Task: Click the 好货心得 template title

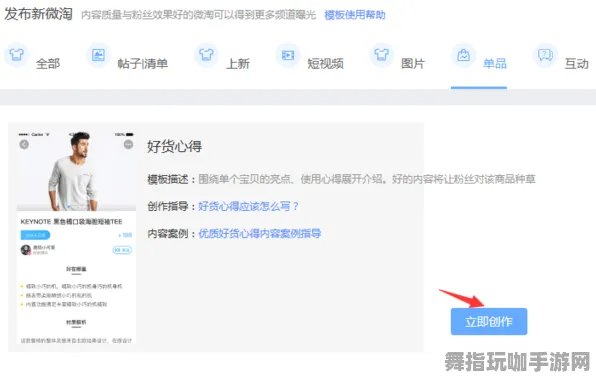Action: [x=174, y=147]
